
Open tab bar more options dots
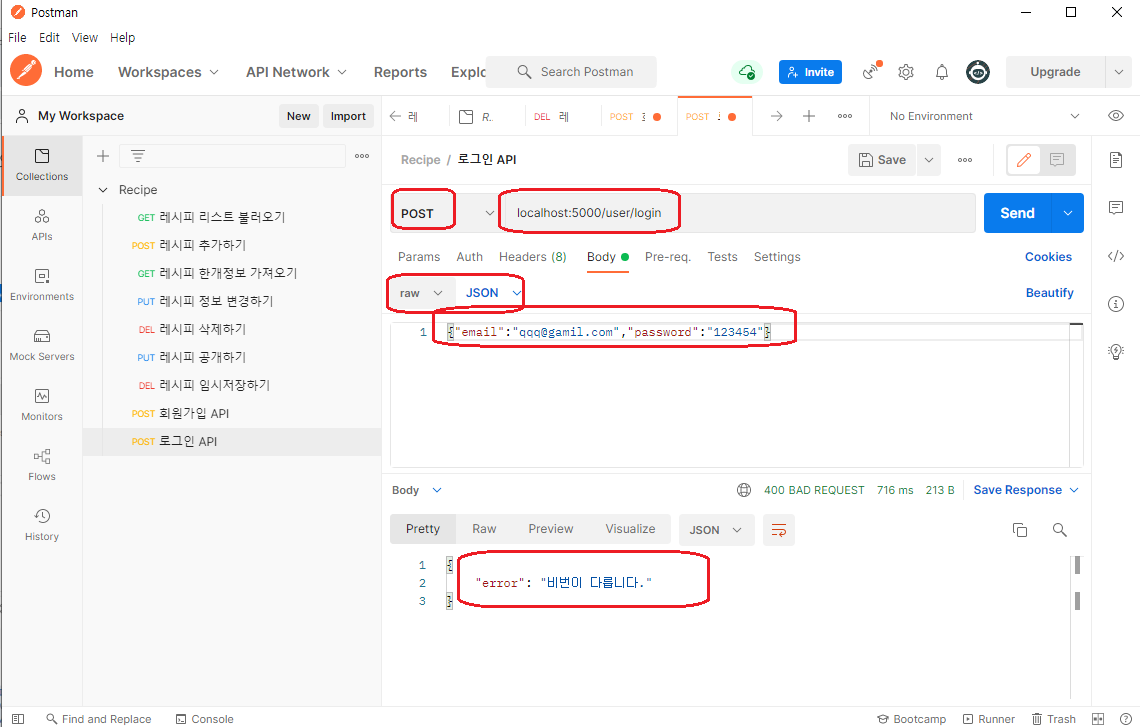click(845, 116)
